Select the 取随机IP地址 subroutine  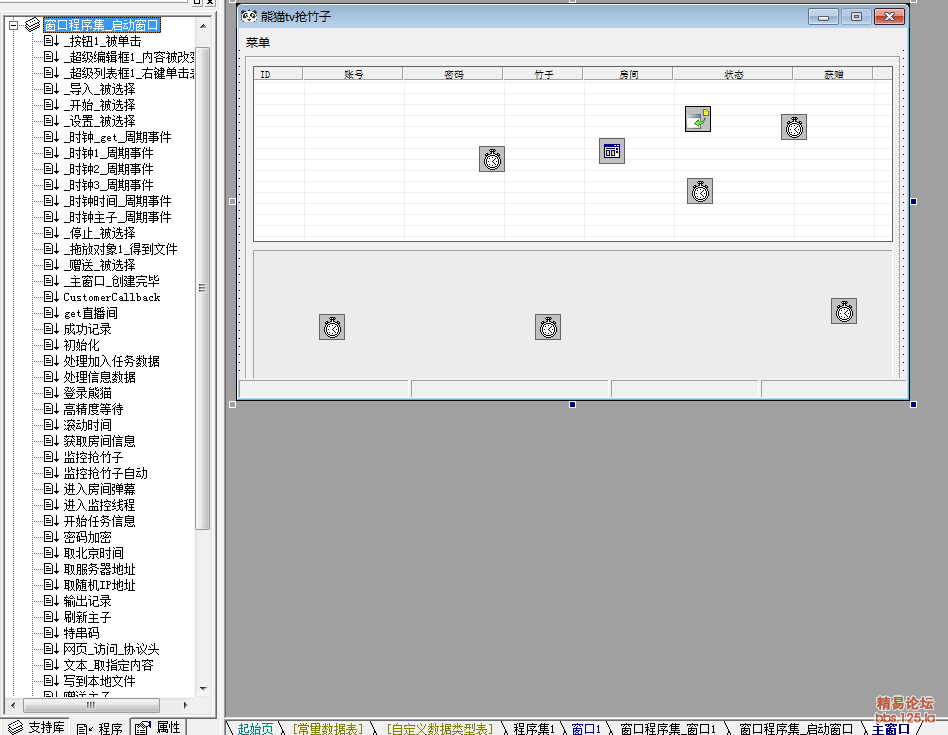pos(99,585)
